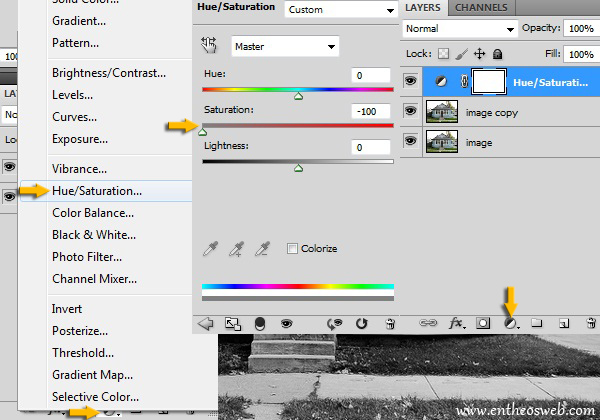Select Curves... menu item
This screenshot has width=600, height=420.
click(74, 117)
